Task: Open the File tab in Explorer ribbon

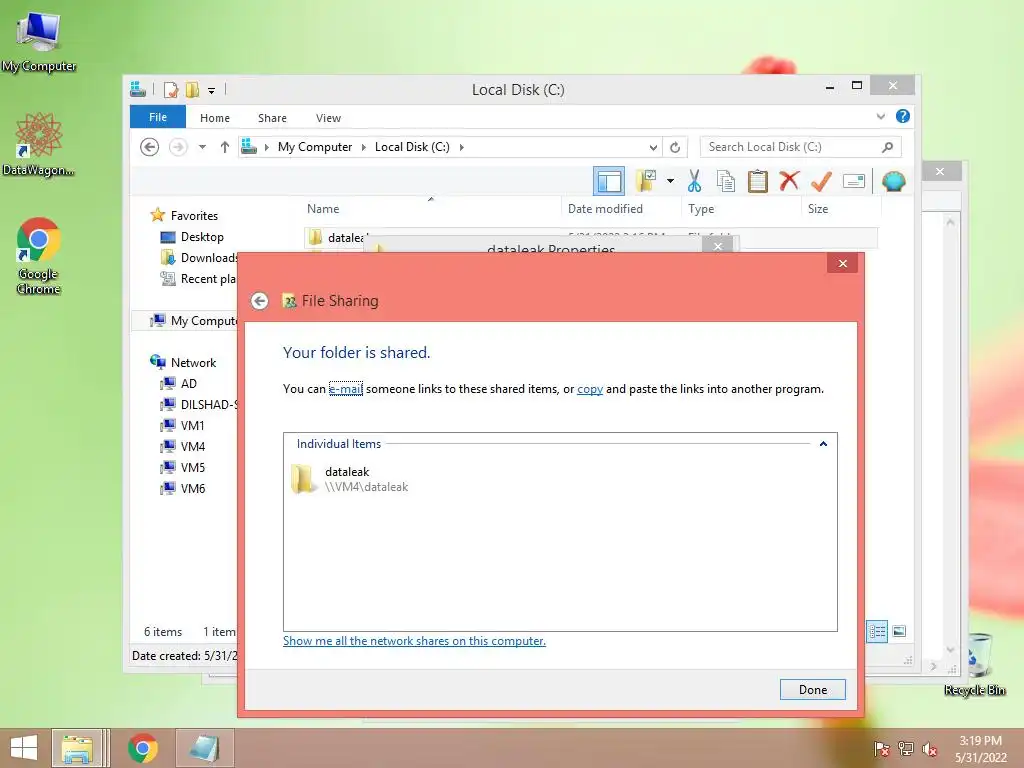Action: [x=158, y=117]
